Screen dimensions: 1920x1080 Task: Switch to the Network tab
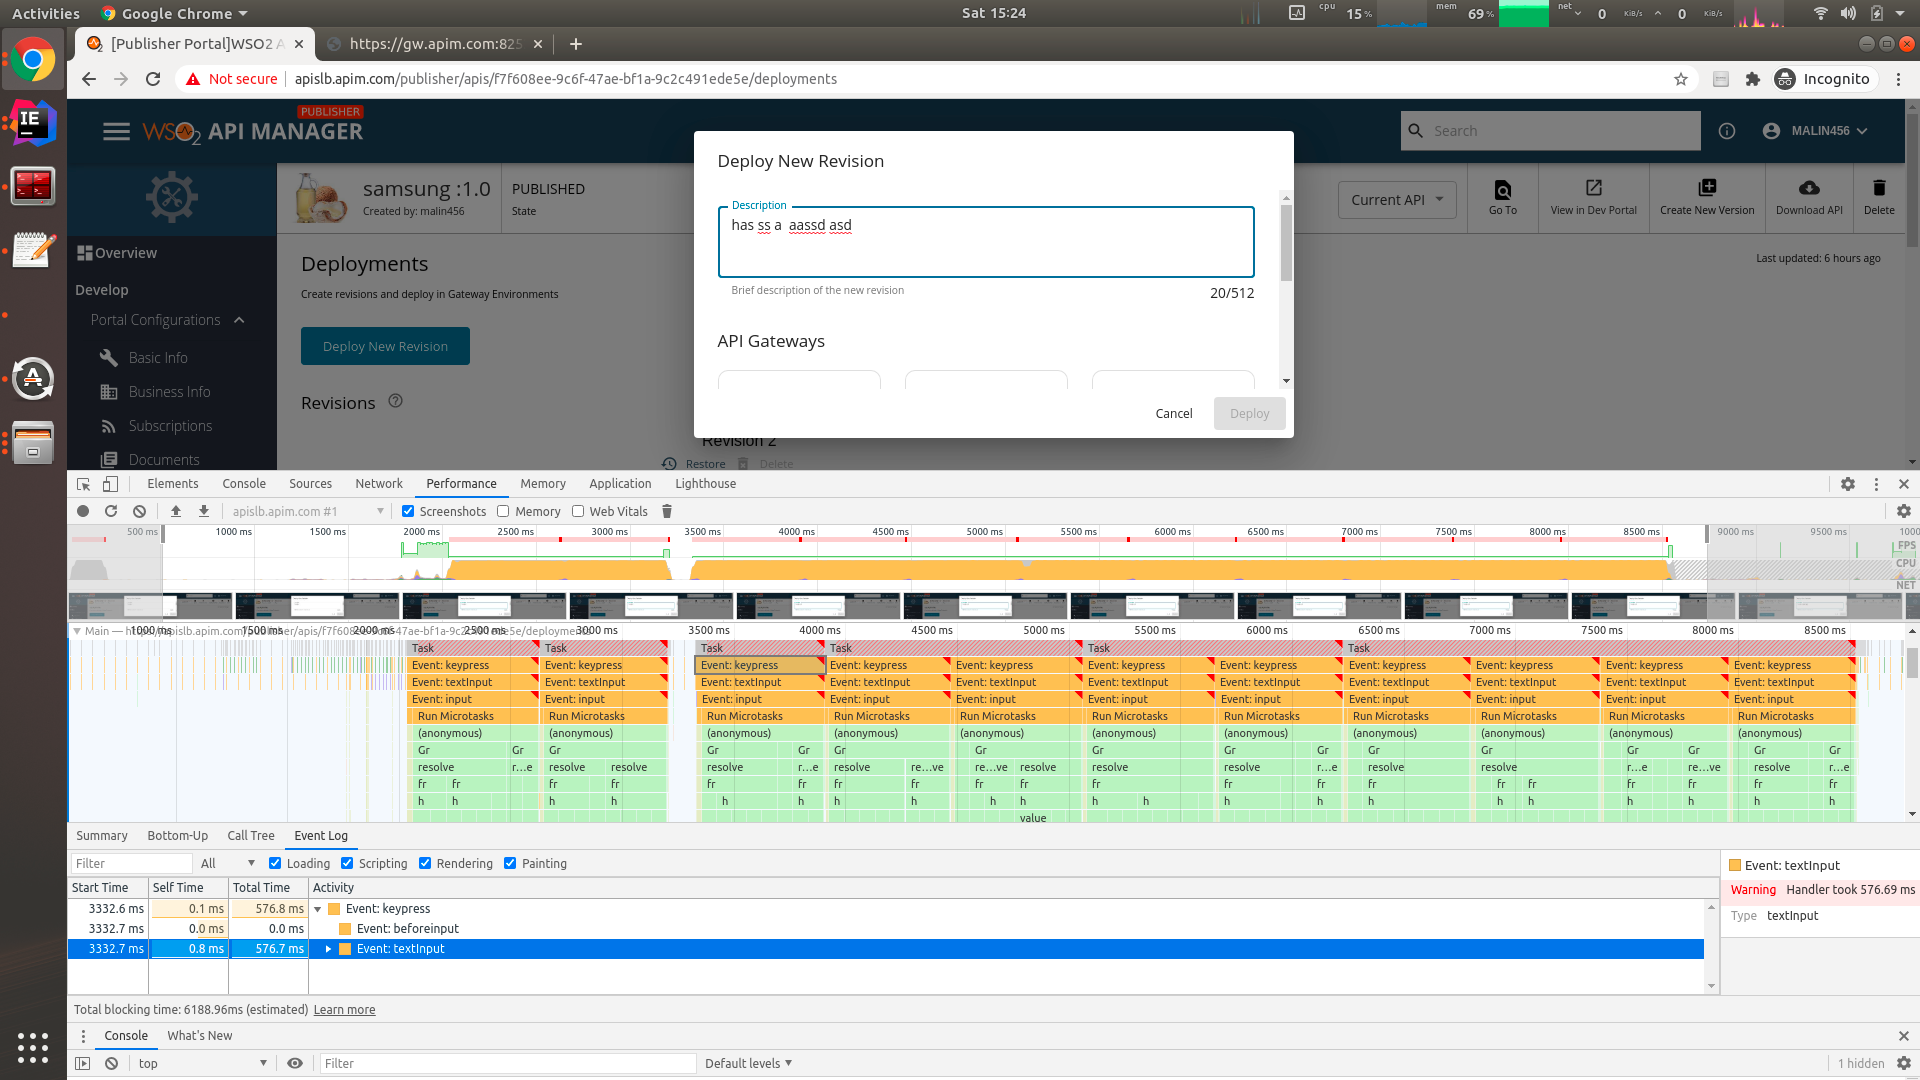pyautogui.click(x=379, y=484)
